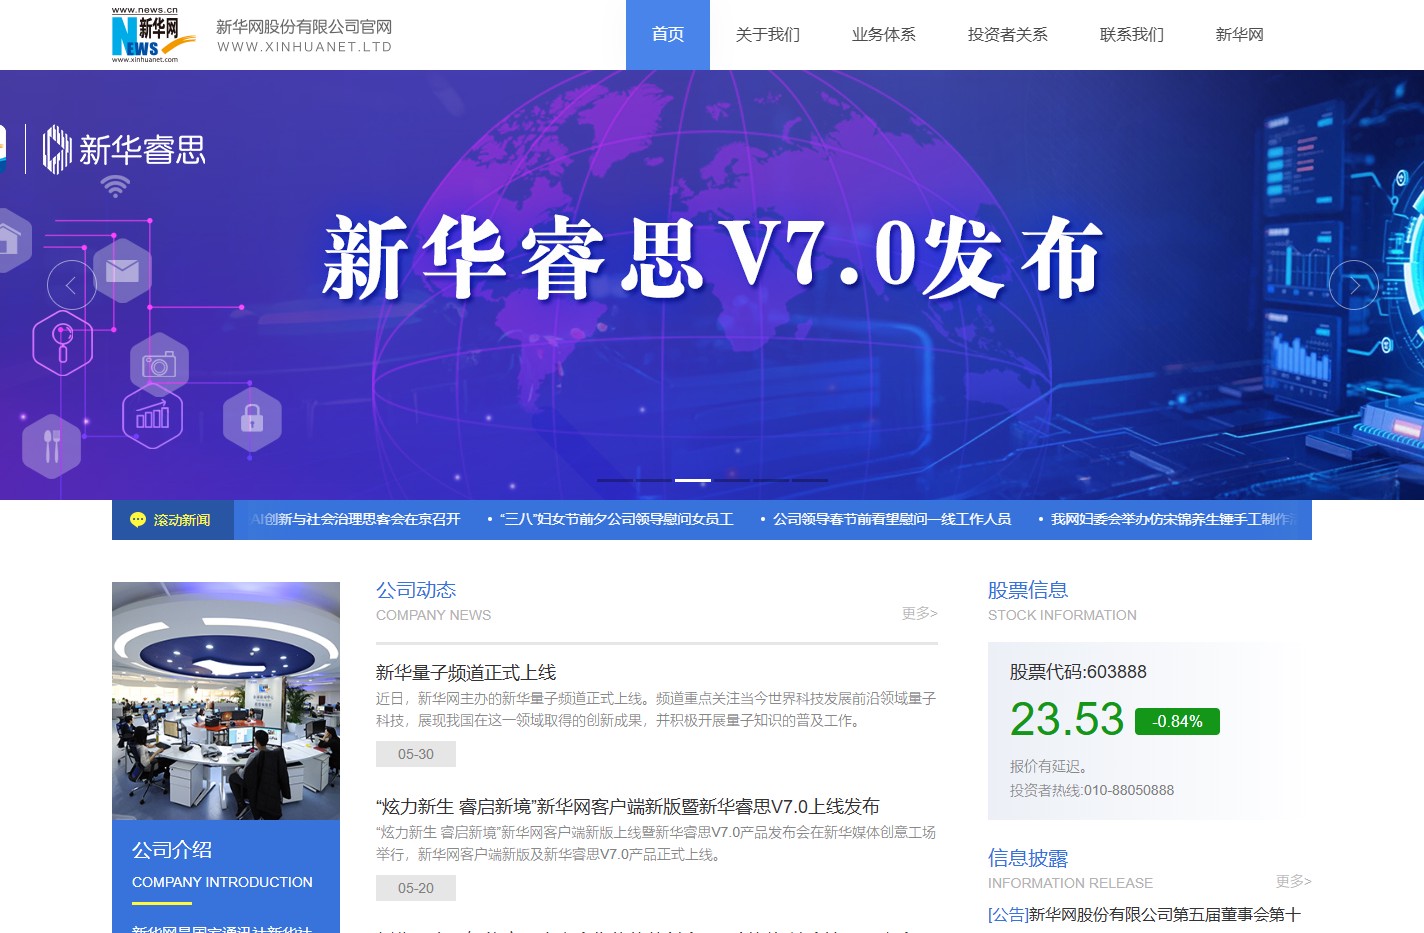Open article 新华量子频道正式上线

tap(466, 673)
